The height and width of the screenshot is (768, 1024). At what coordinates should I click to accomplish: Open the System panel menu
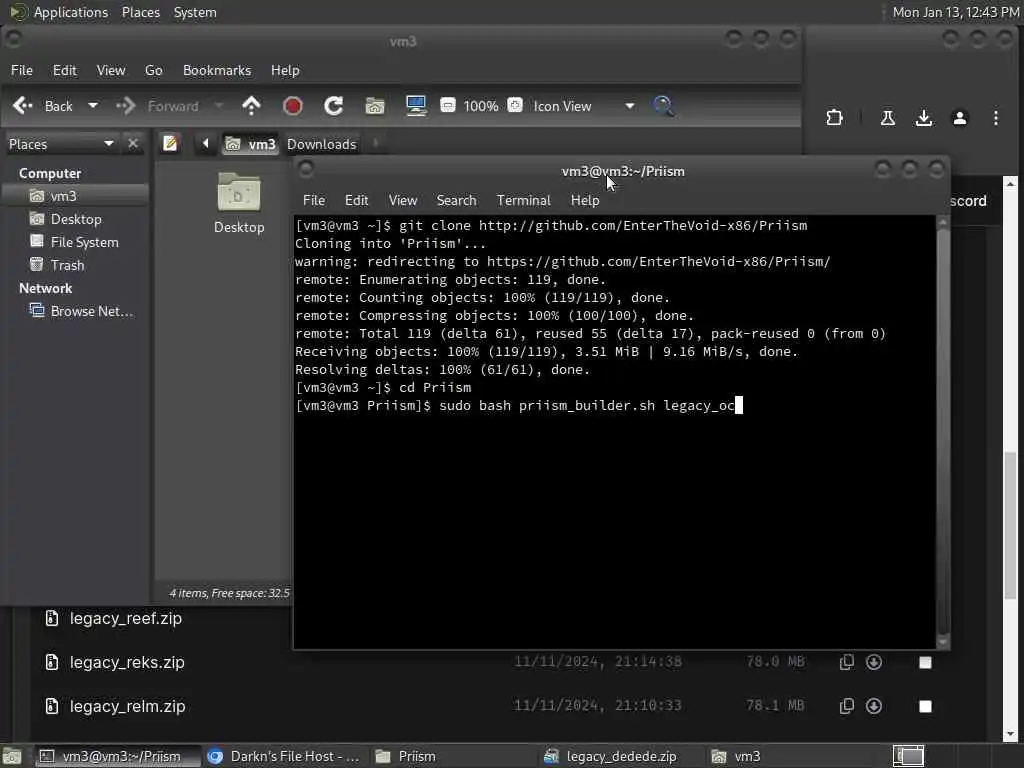click(x=195, y=12)
